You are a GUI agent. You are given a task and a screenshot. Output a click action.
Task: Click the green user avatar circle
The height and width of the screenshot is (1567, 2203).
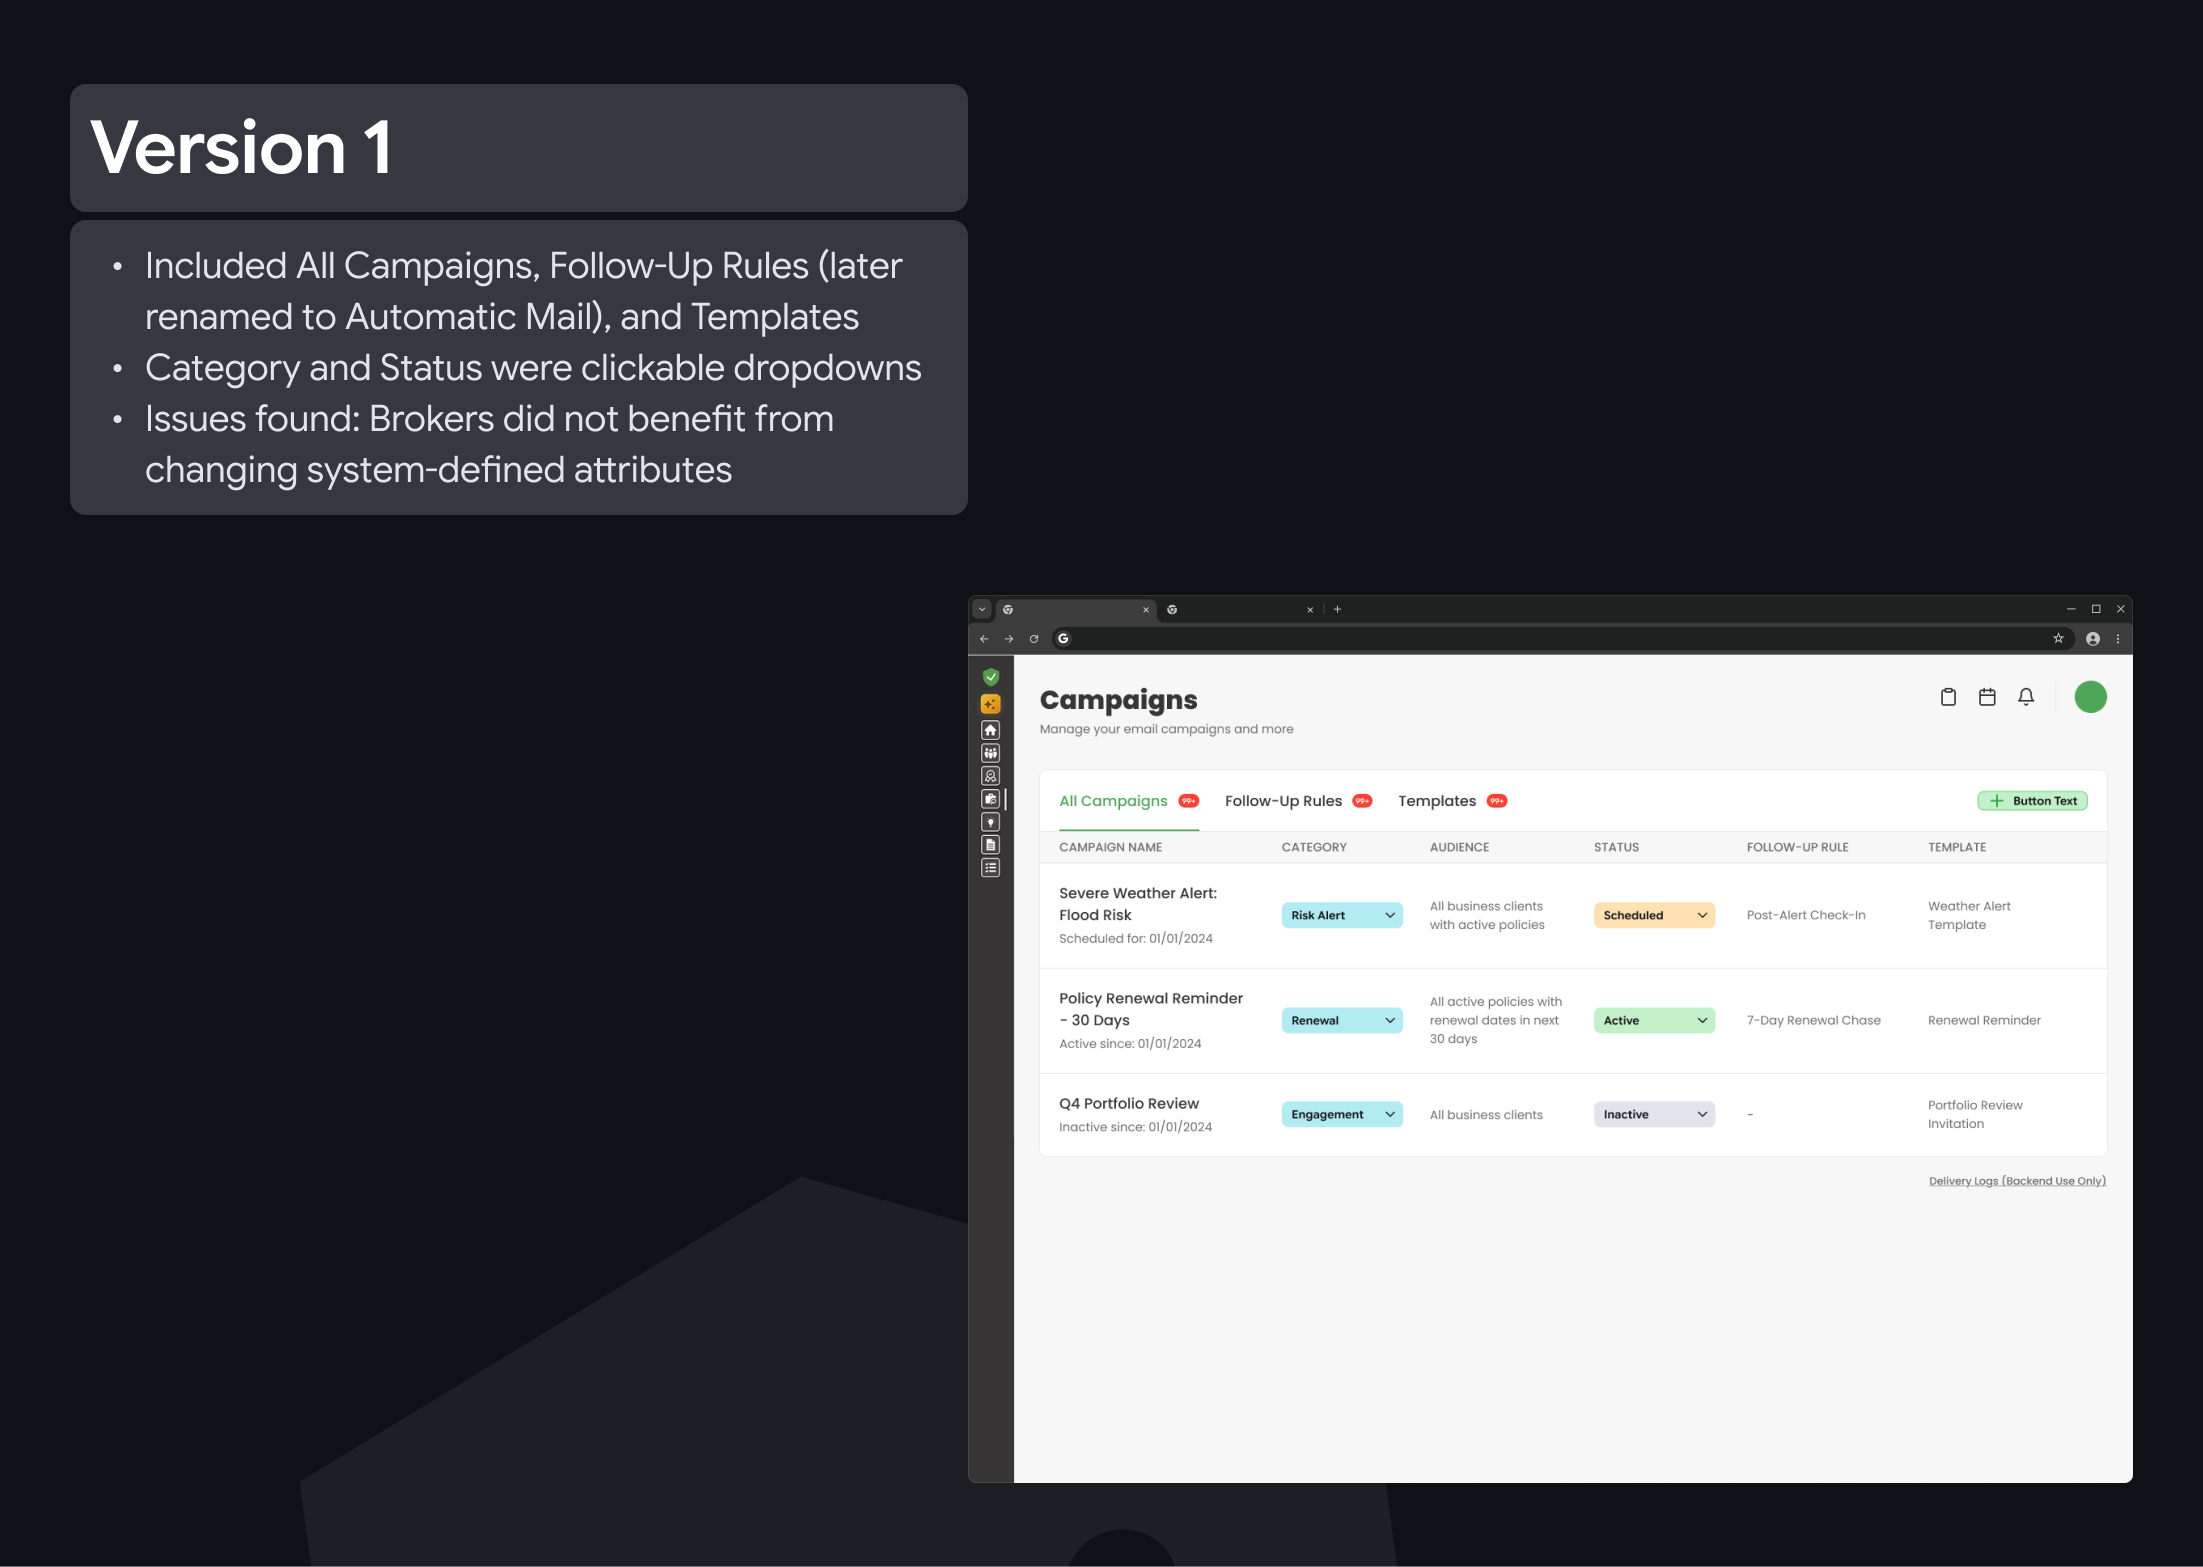click(2090, 697)
